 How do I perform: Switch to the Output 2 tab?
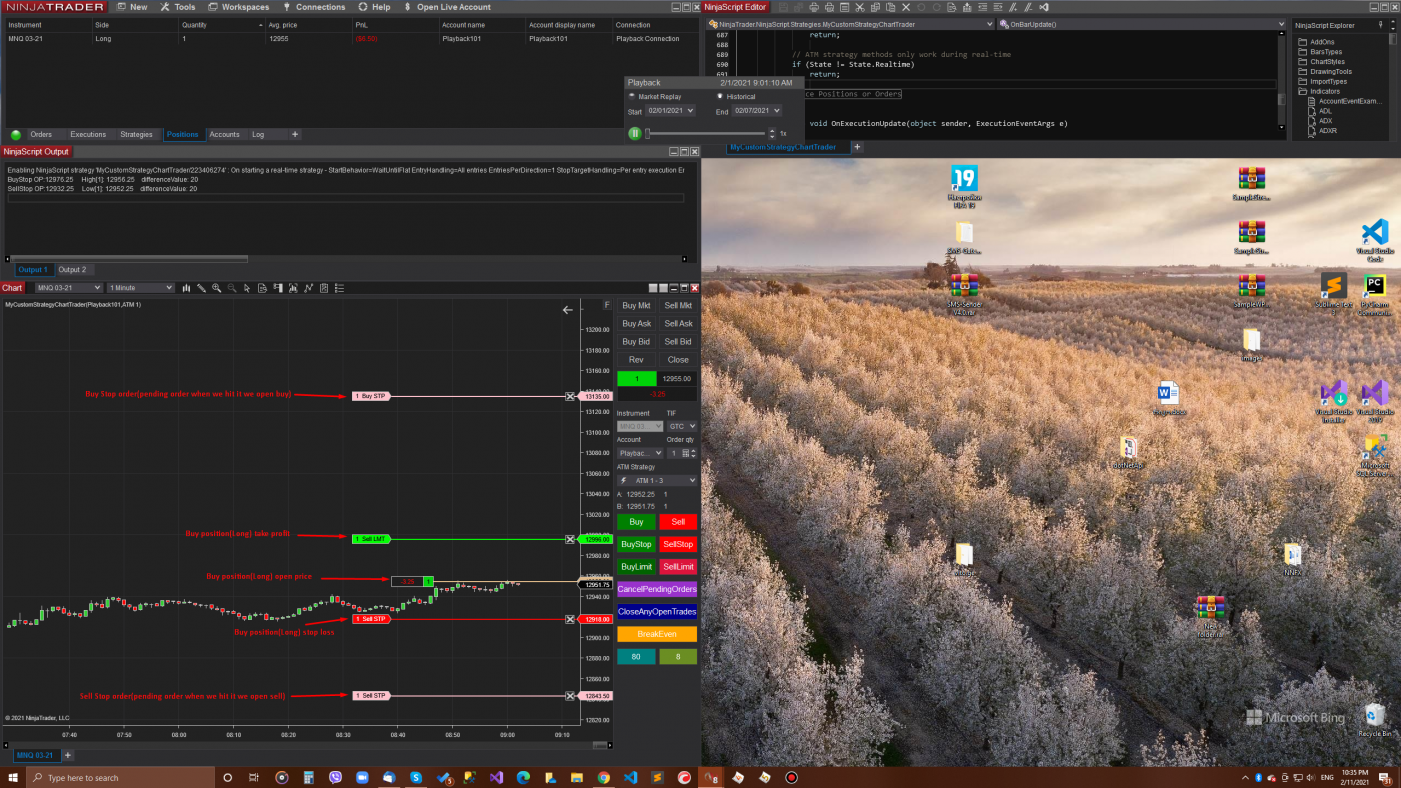tap(72, 270)
